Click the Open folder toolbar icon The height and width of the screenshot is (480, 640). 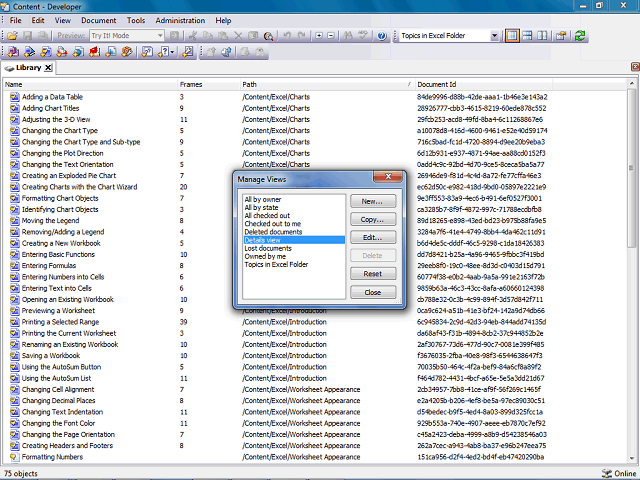[x=12, y=36]
